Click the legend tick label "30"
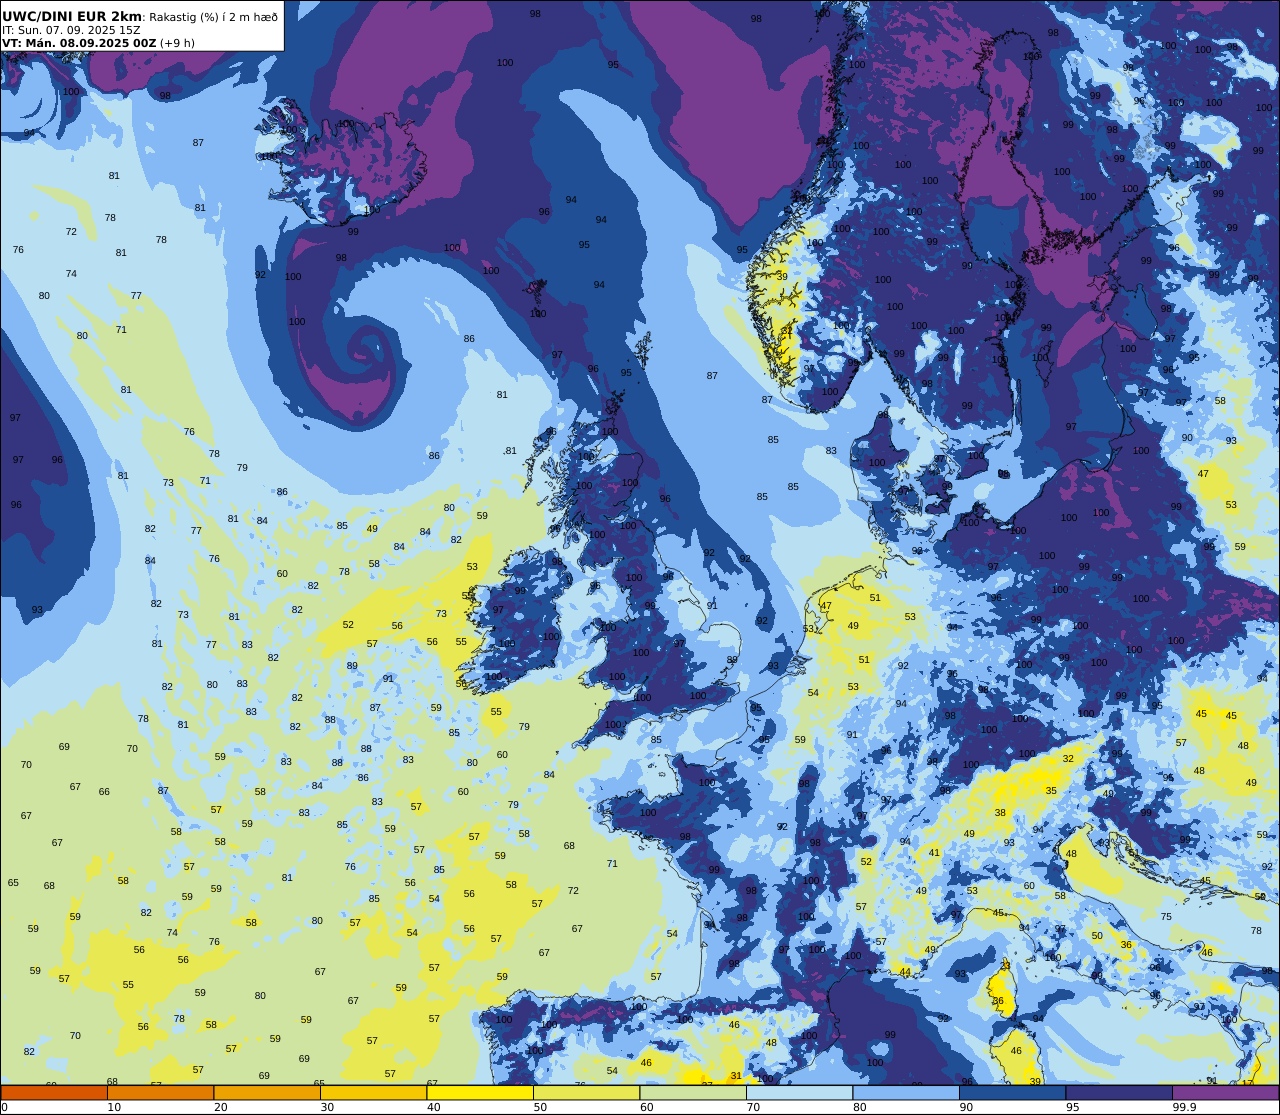 point(327,1107)
